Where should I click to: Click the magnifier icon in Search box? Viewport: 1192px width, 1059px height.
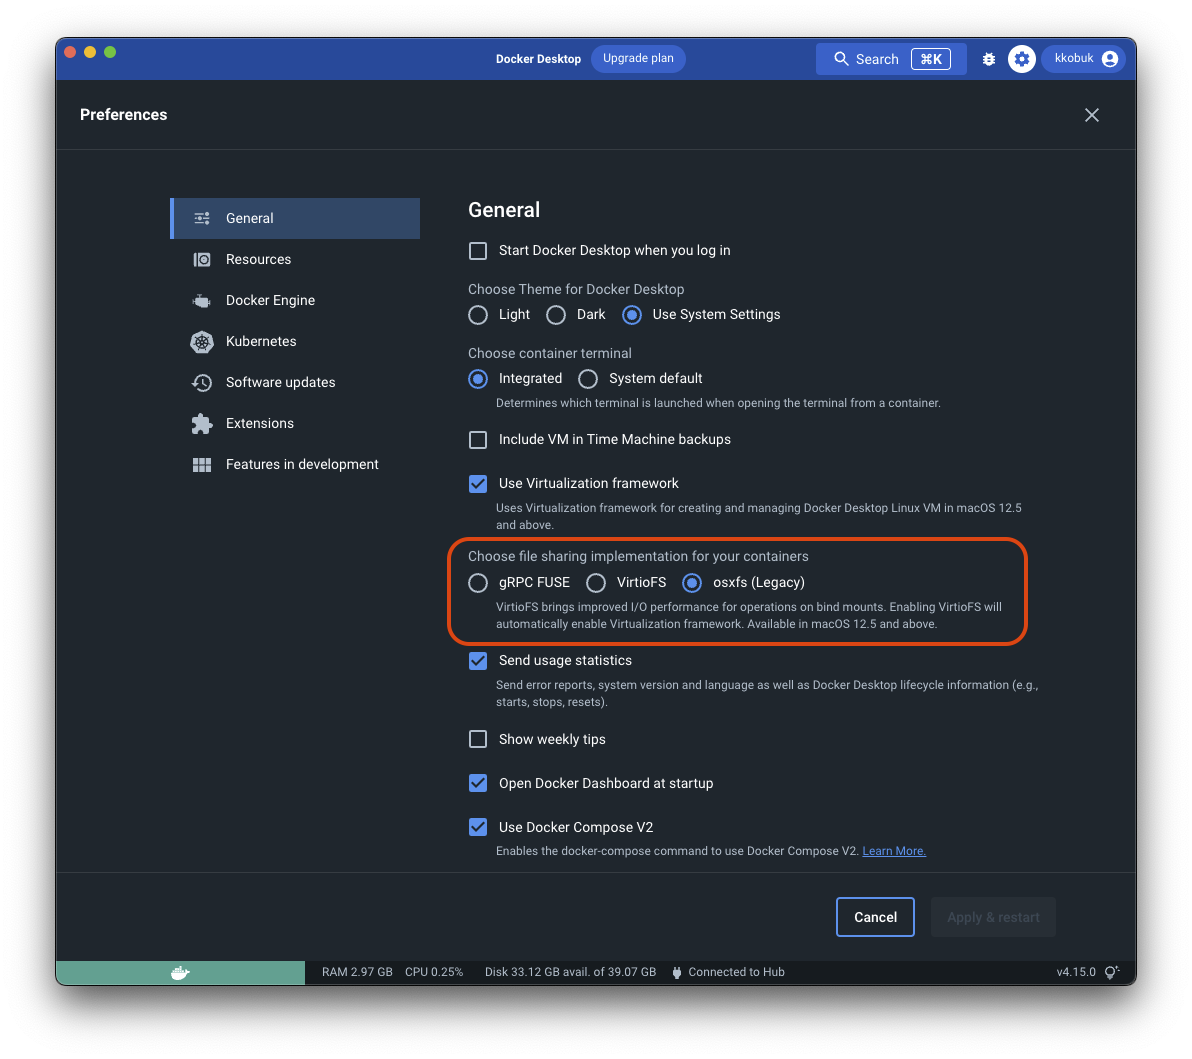pos(841,59)
